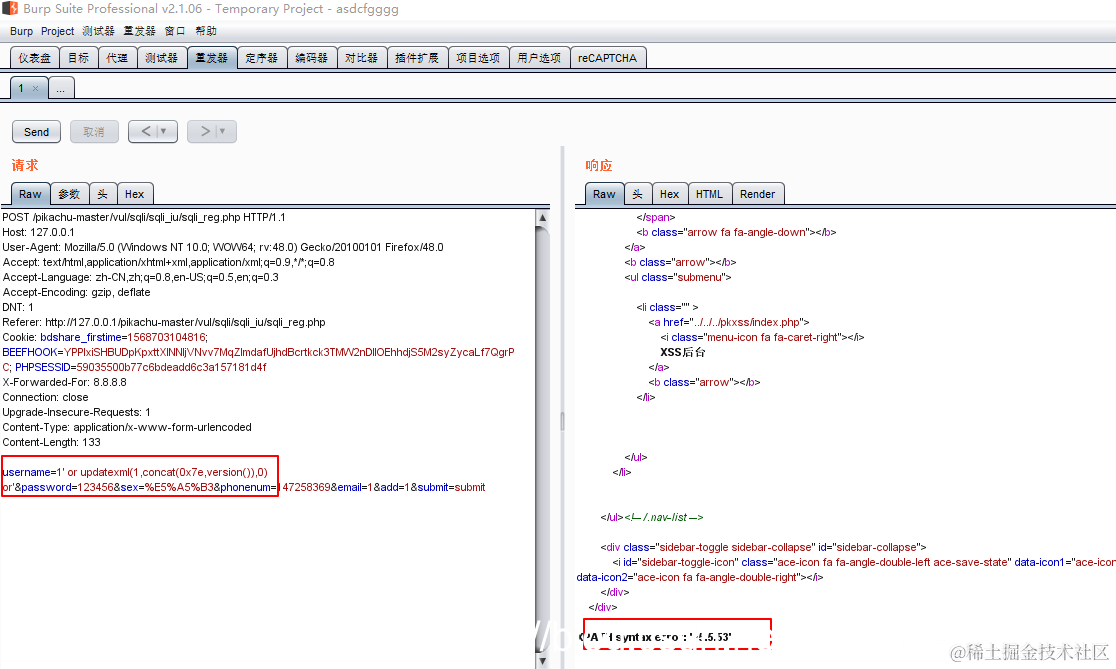
Task: Open the 重发器 menu in menu bar
Action: 140,31
